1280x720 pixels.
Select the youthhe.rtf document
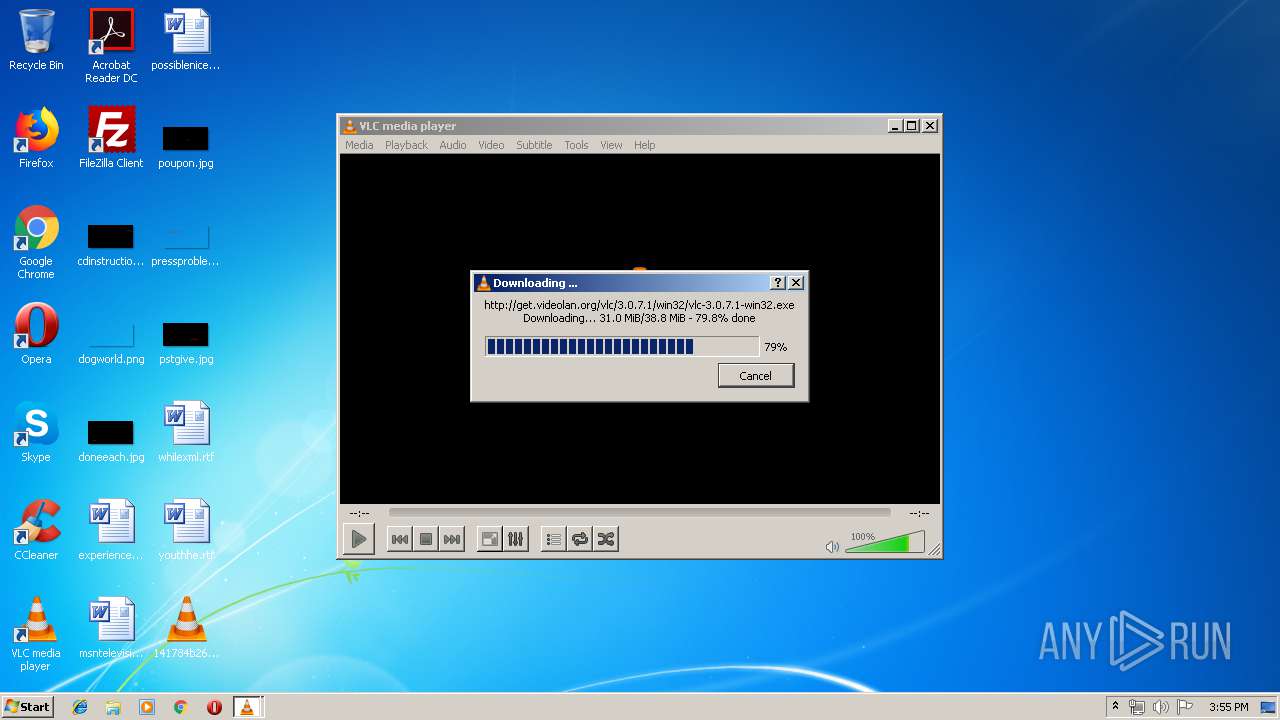186,530
